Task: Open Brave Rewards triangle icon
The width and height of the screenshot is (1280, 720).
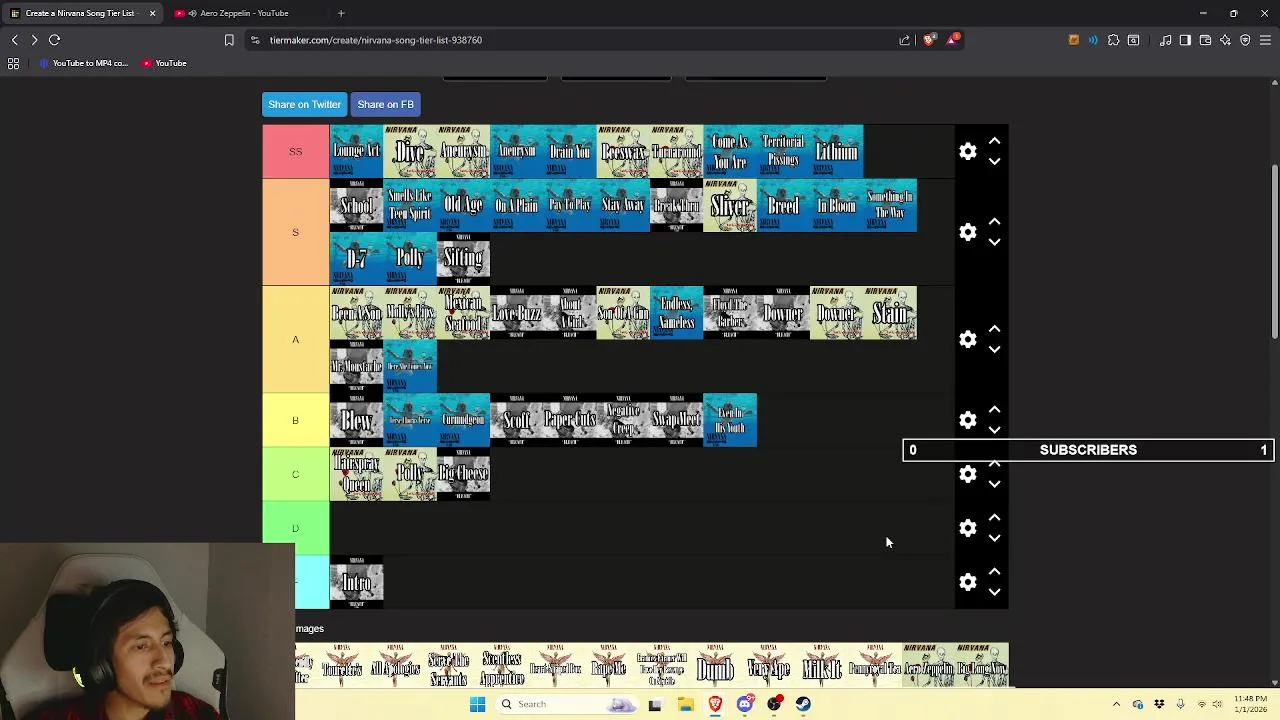Action: click(953, 40)
